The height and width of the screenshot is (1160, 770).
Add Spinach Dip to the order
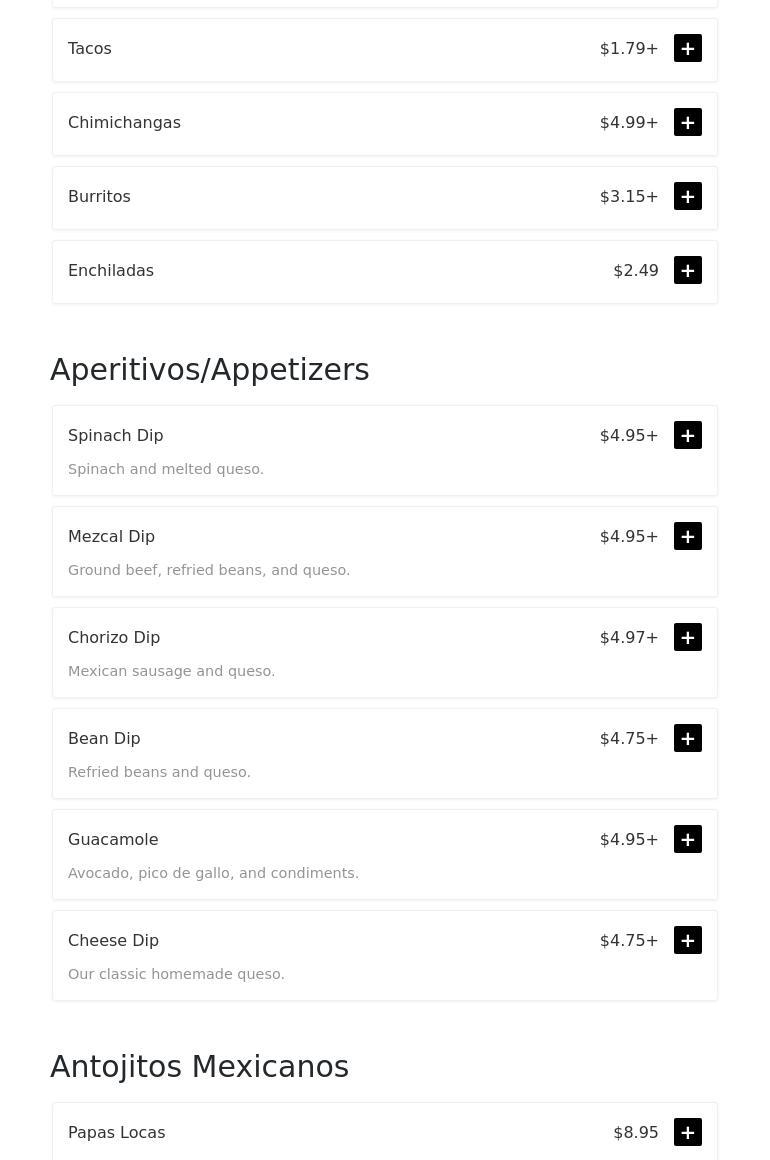[688, 436]
